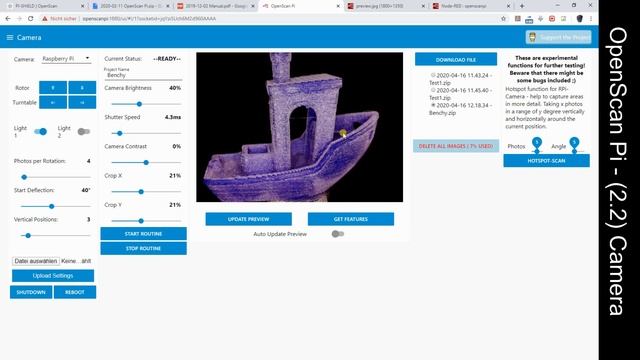The width and height of the screenshot is (640, 360).
Task: Click the --READY-- status text
Action: point(167,59)
